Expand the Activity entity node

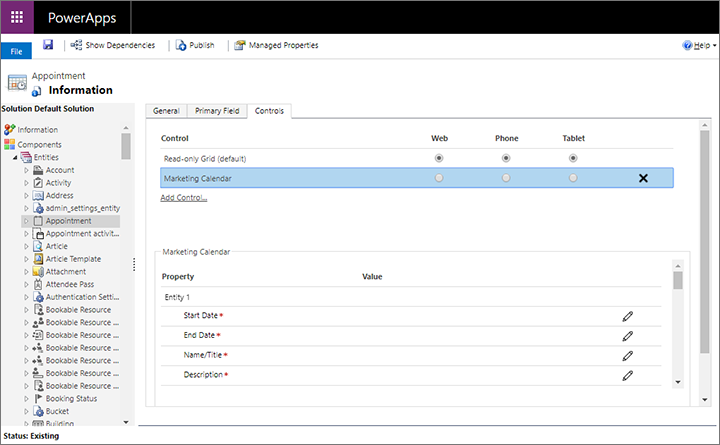tap(26, 183)
